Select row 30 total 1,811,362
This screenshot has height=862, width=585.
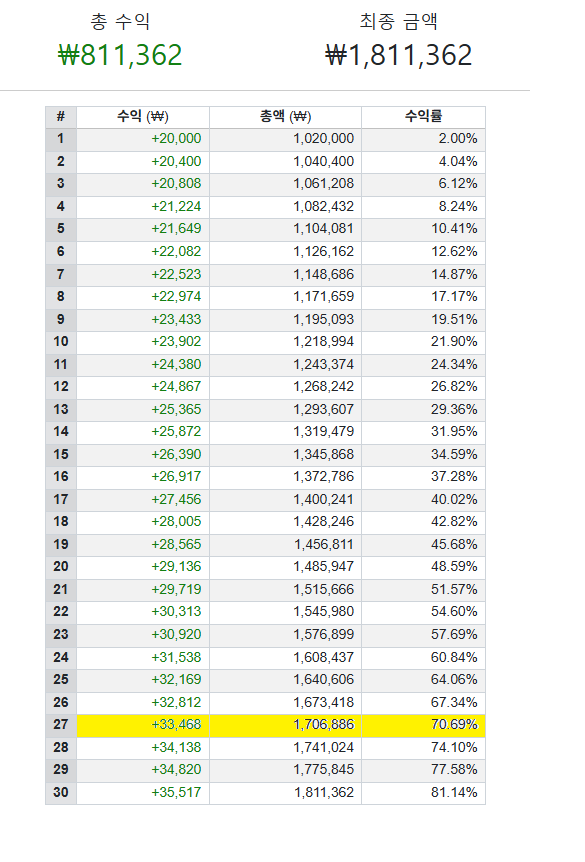tap(324, 792)
